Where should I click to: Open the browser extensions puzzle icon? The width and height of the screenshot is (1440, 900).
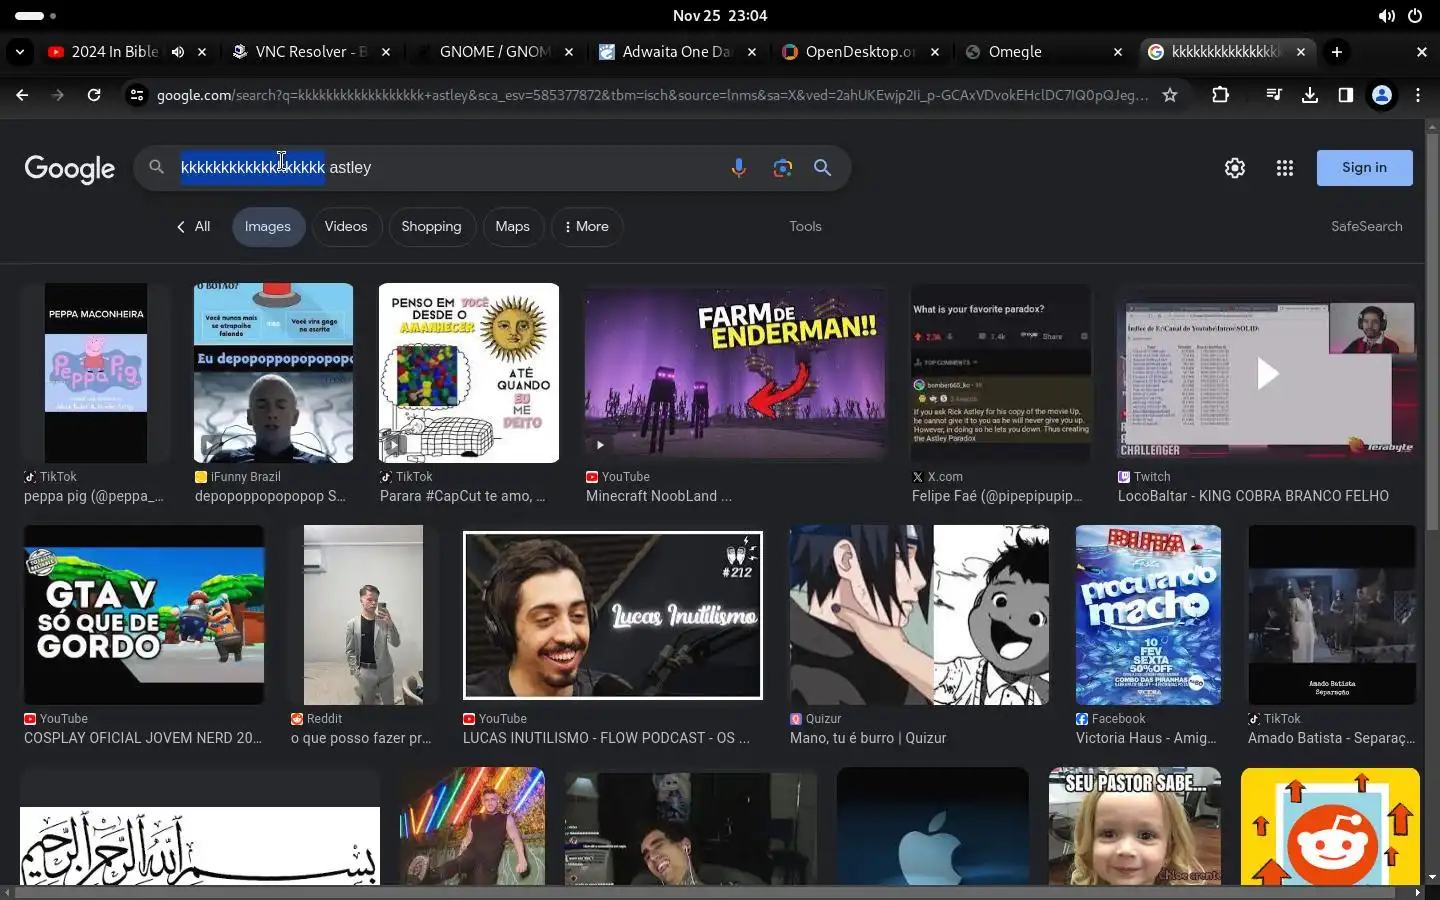coord(1220,95)
